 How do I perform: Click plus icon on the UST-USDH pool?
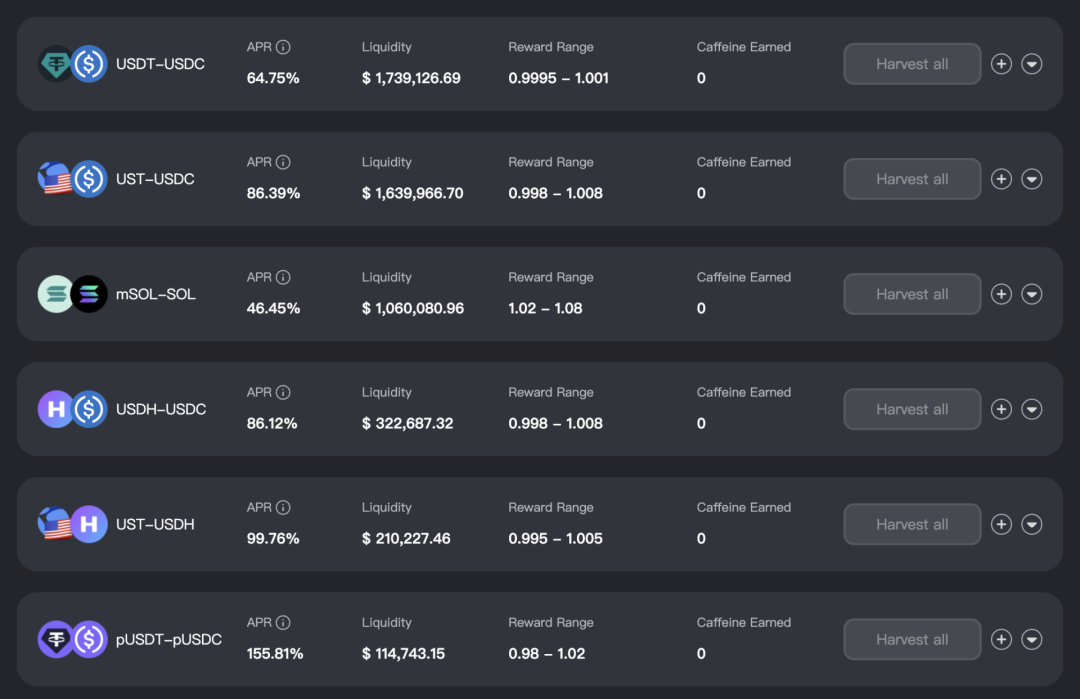coord(1001,524)
